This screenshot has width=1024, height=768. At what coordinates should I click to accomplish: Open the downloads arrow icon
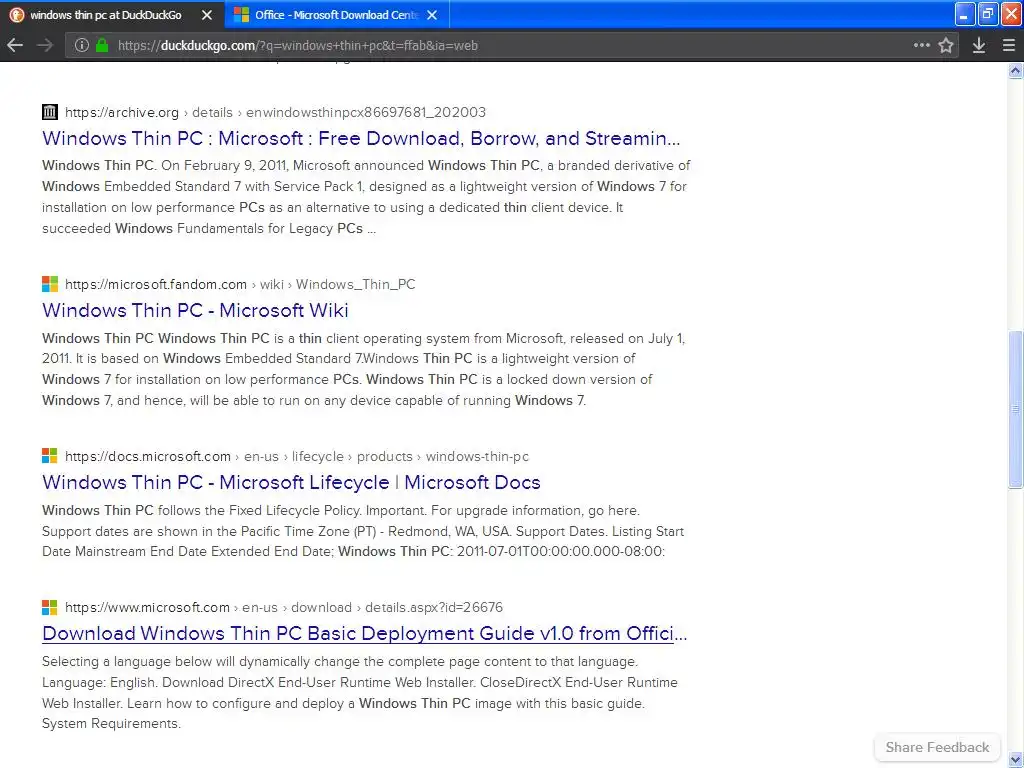pyautogui.click(x=978, y=45)
